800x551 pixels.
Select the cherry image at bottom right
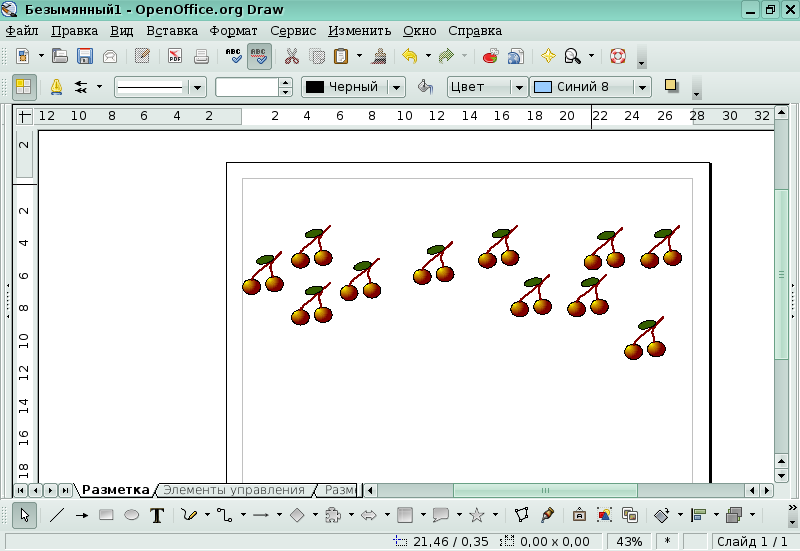tap(645, 338)
